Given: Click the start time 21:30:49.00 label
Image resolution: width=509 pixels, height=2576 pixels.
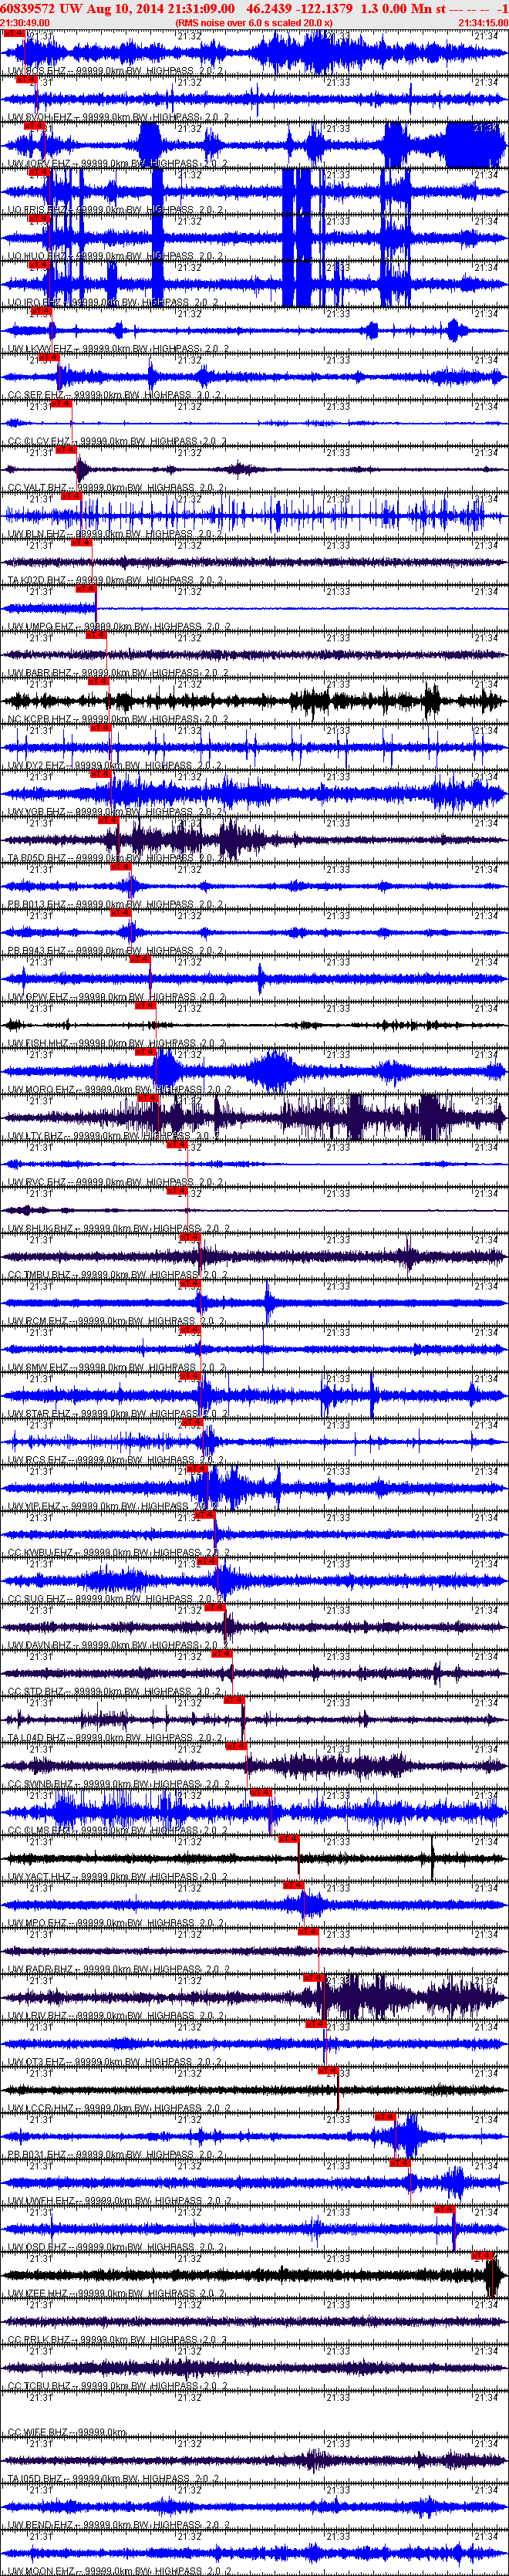Looking at the screenshot, I should 25,22.
